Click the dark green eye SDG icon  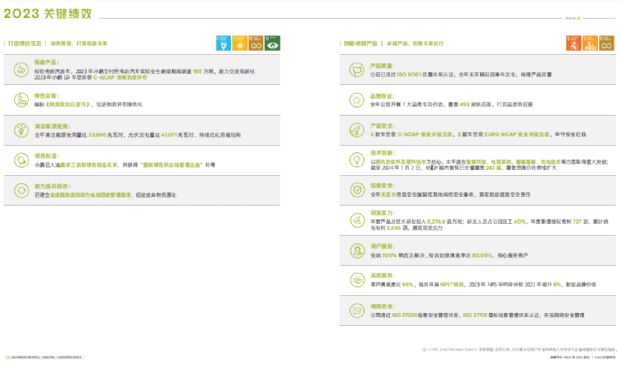pos(272,43)
